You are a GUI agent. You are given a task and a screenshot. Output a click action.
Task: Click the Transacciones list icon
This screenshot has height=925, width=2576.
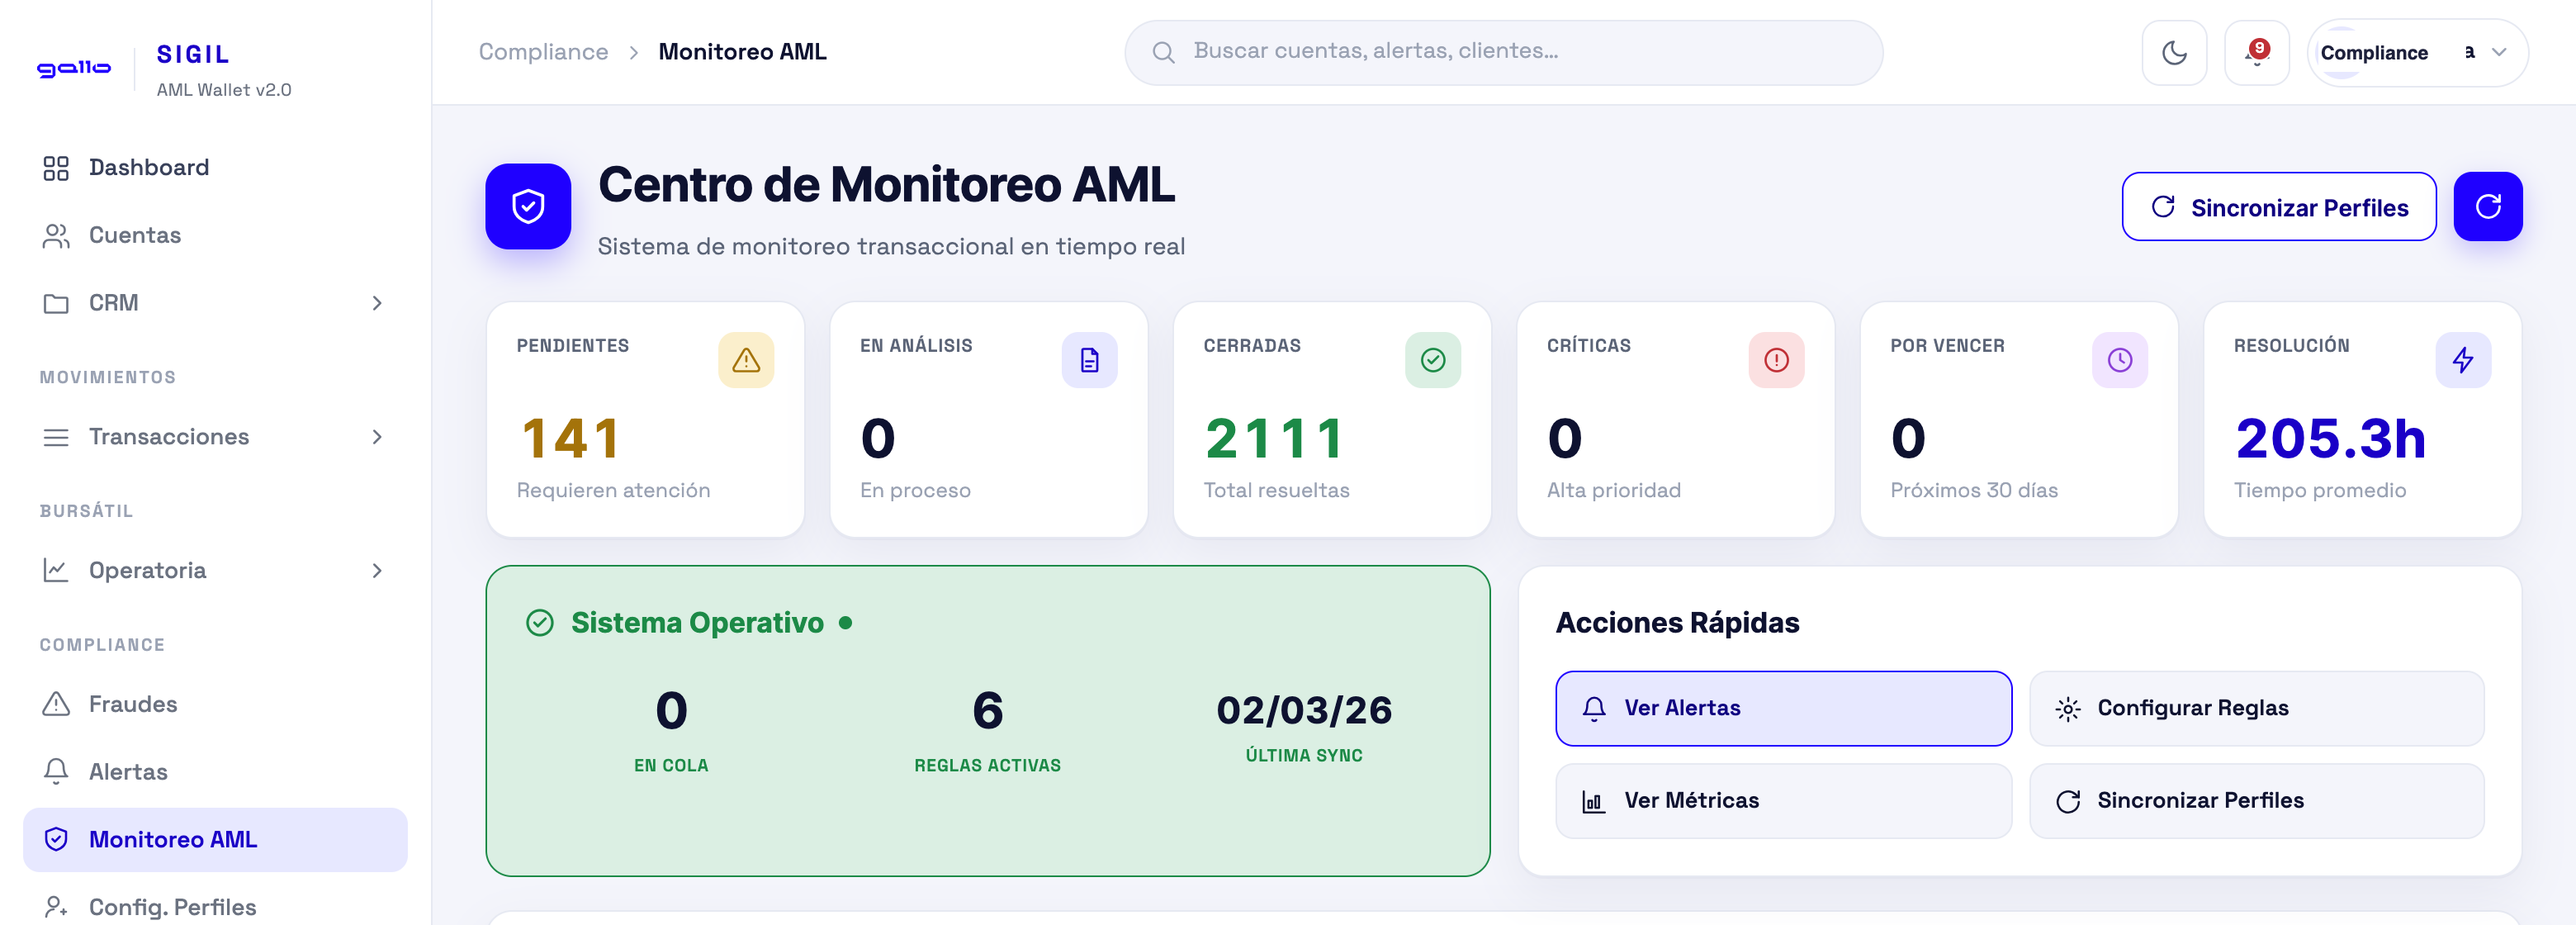click(56, 437)
